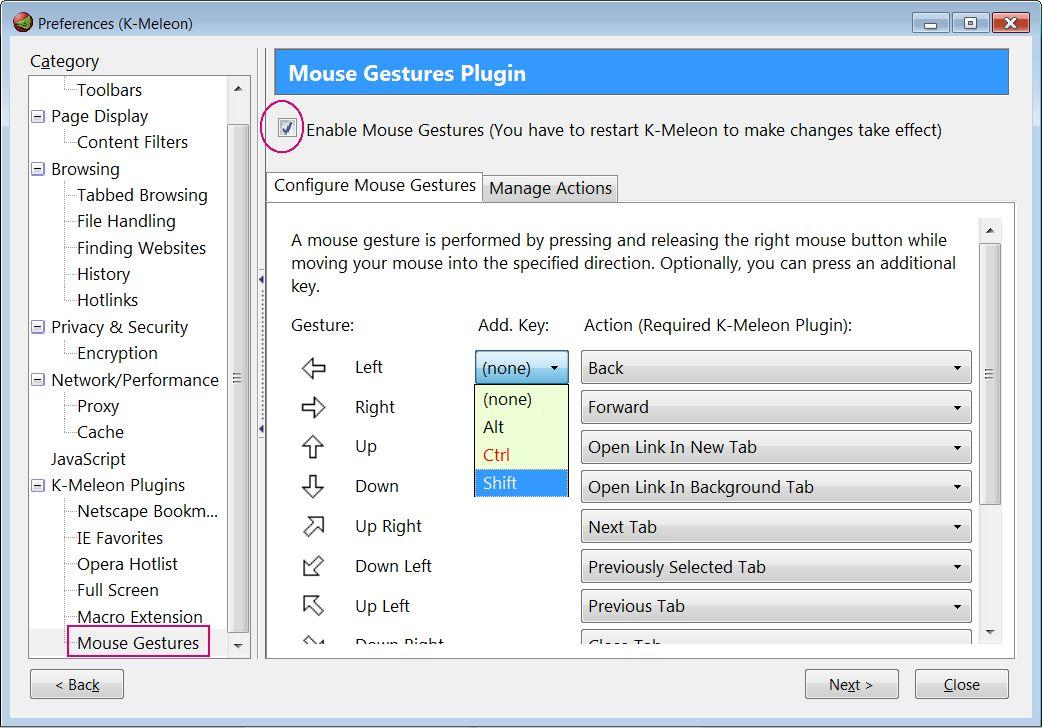The height and width of the screenshot is (728, 1042).
Task: Select Finding Websites in category tree
Action: (142, 248)
